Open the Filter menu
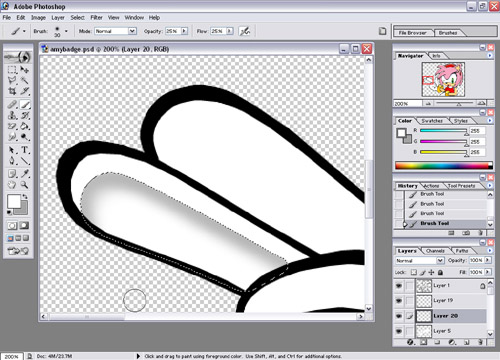500x360 pixels. tap(96, 17)
